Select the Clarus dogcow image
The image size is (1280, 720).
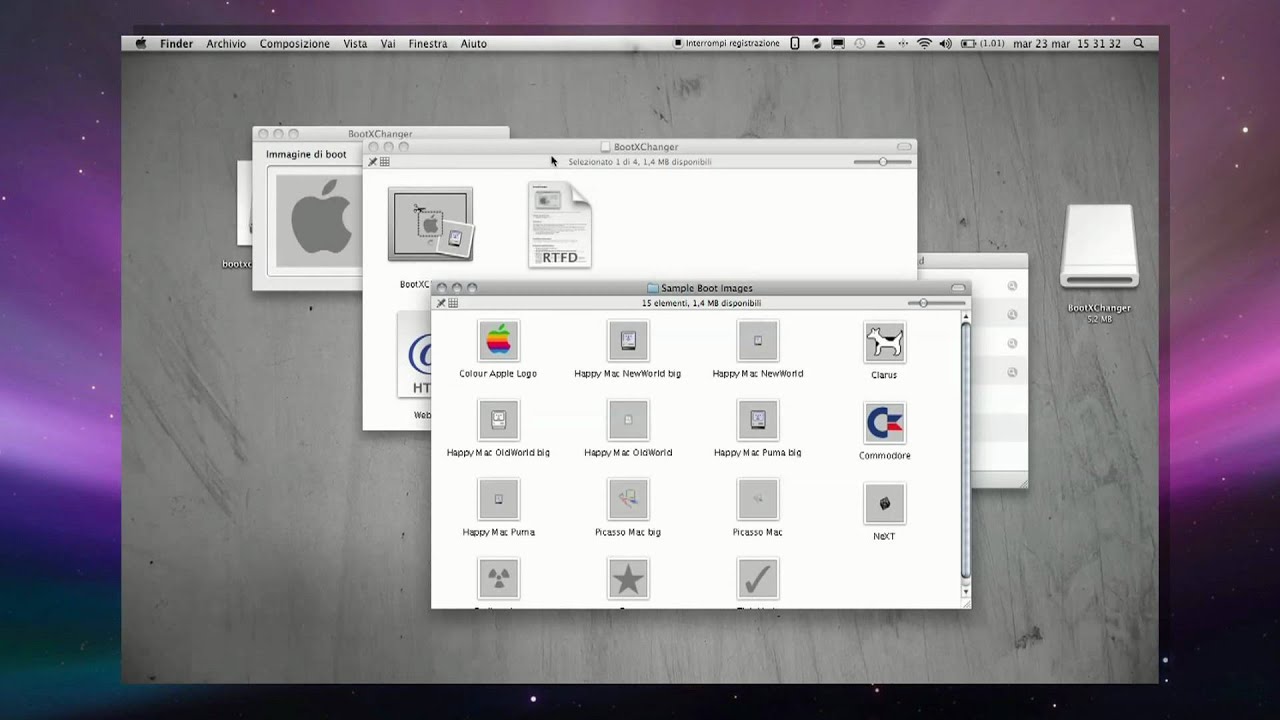(885, 342)
